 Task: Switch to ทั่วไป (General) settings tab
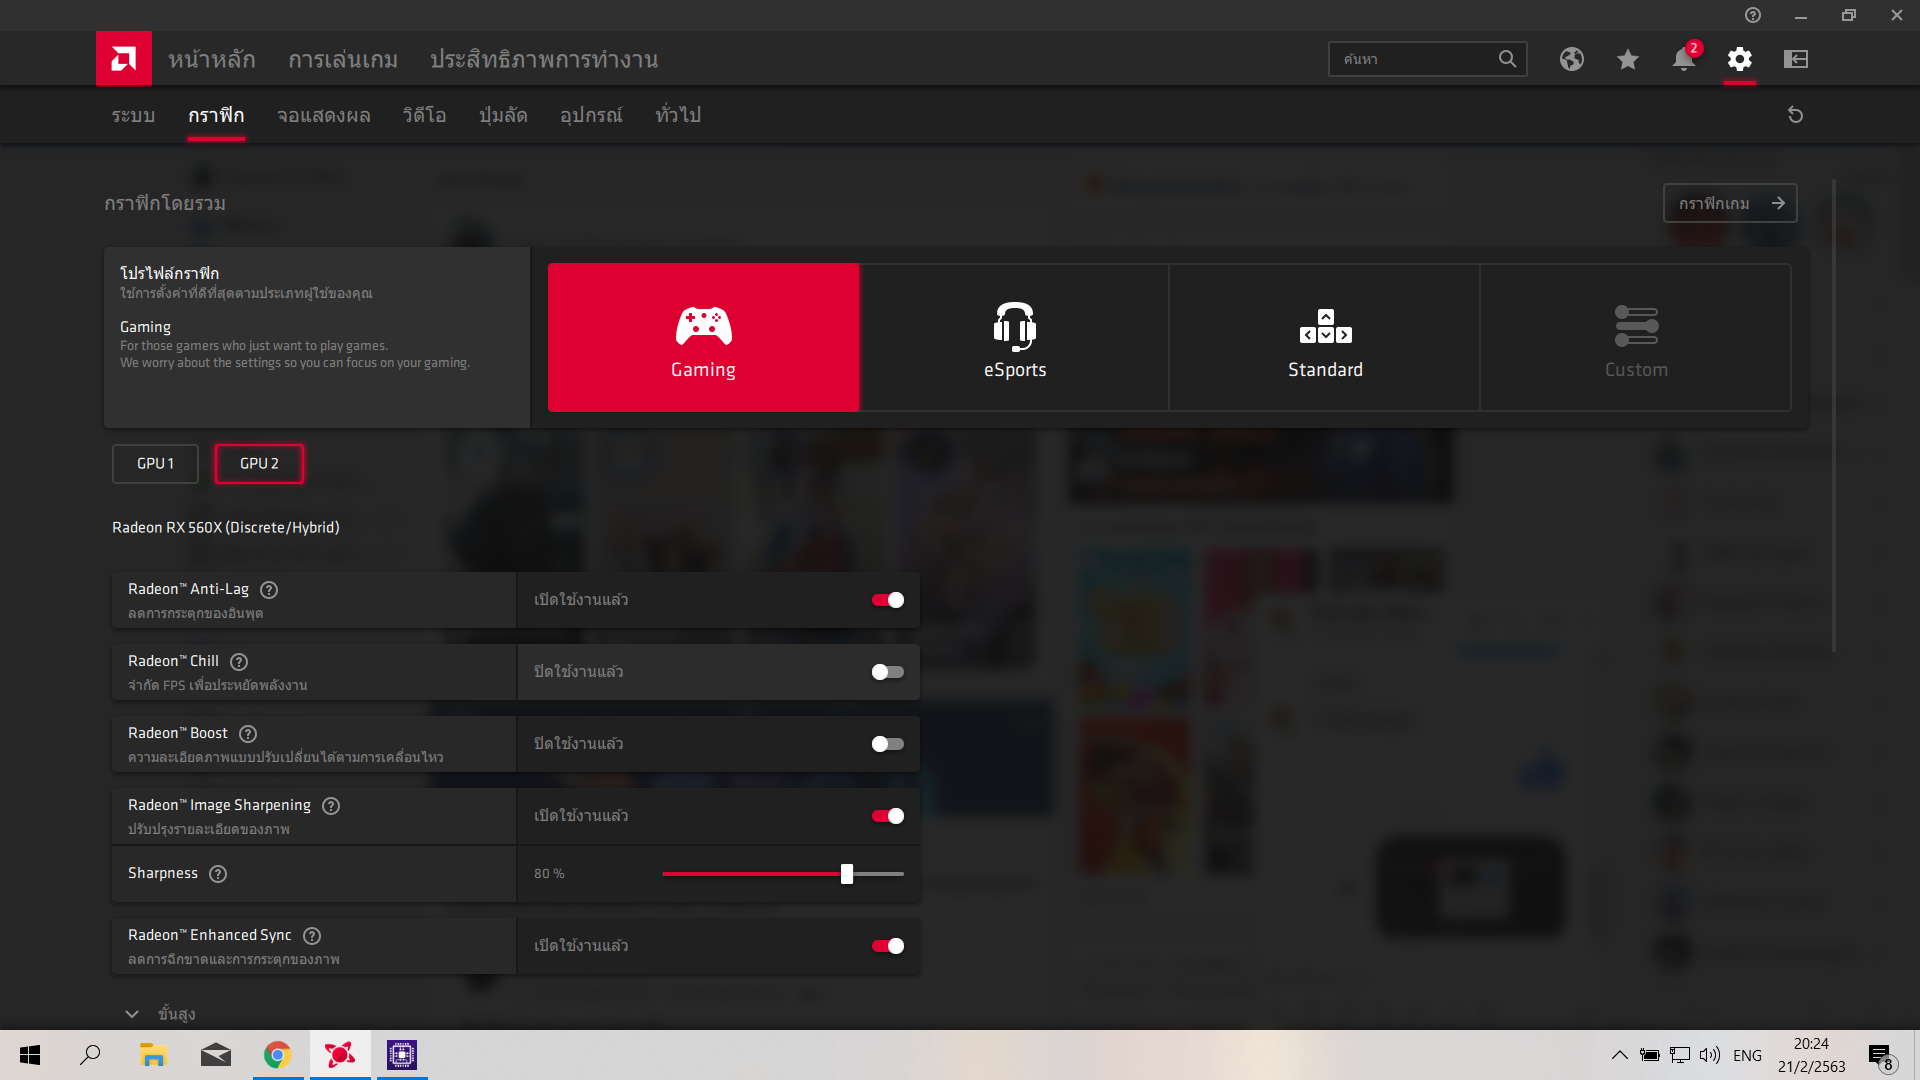pos(678,115)
